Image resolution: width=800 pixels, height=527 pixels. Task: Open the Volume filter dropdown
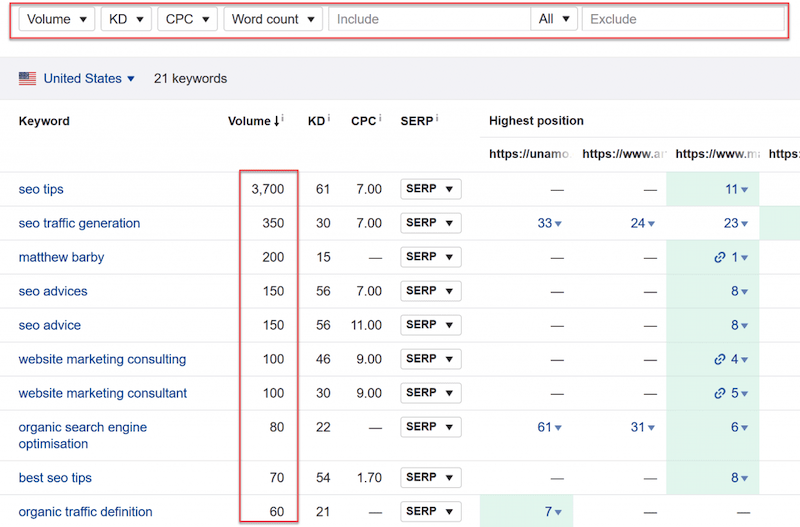[56, 19]
